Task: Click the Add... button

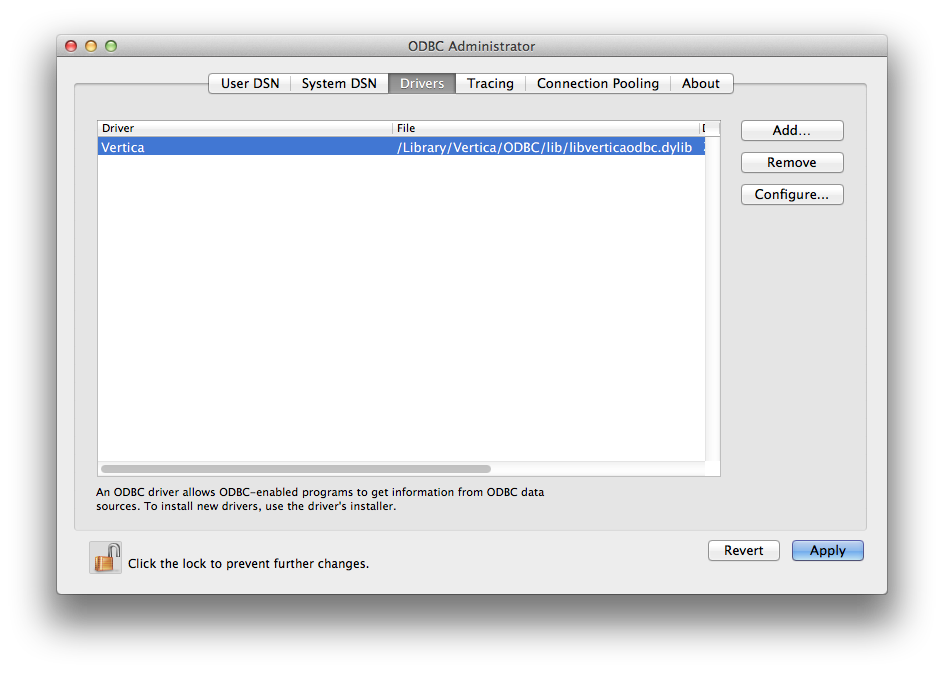Action: click(792, 130)
